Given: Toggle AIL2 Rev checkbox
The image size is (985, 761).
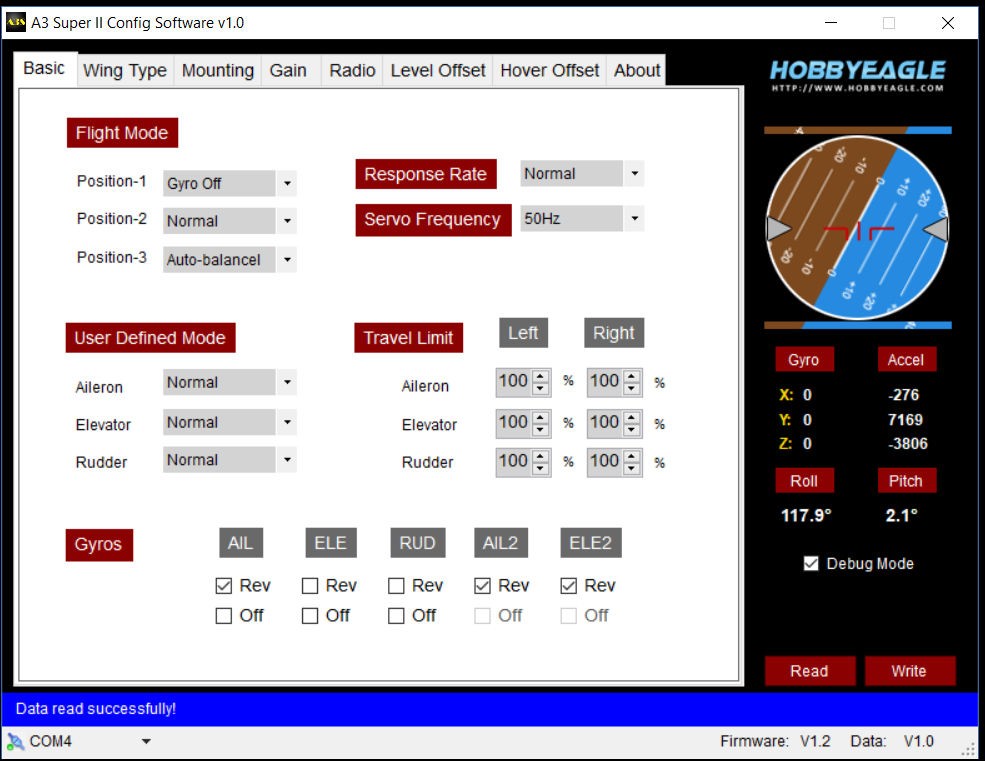Looking at the screenshot, I should click(x=482, y=586).
